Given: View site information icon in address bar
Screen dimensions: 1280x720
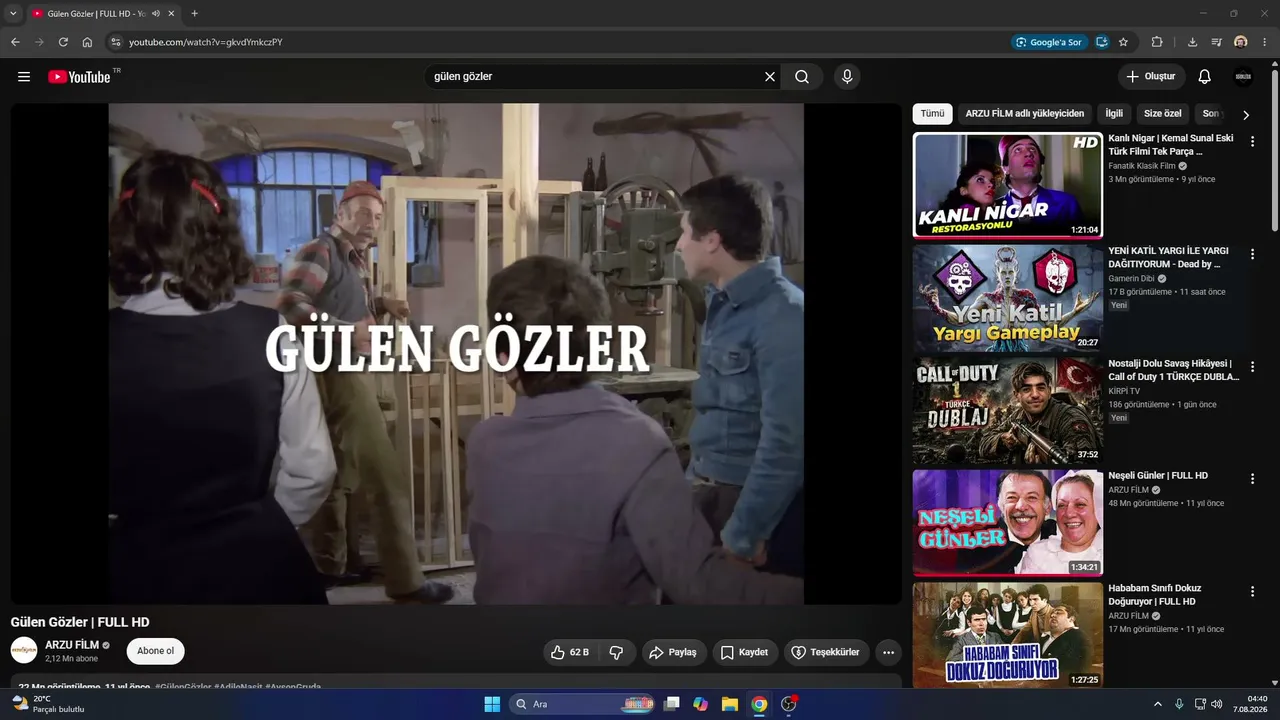Looking at the screenshot, I should pos(115,42).
